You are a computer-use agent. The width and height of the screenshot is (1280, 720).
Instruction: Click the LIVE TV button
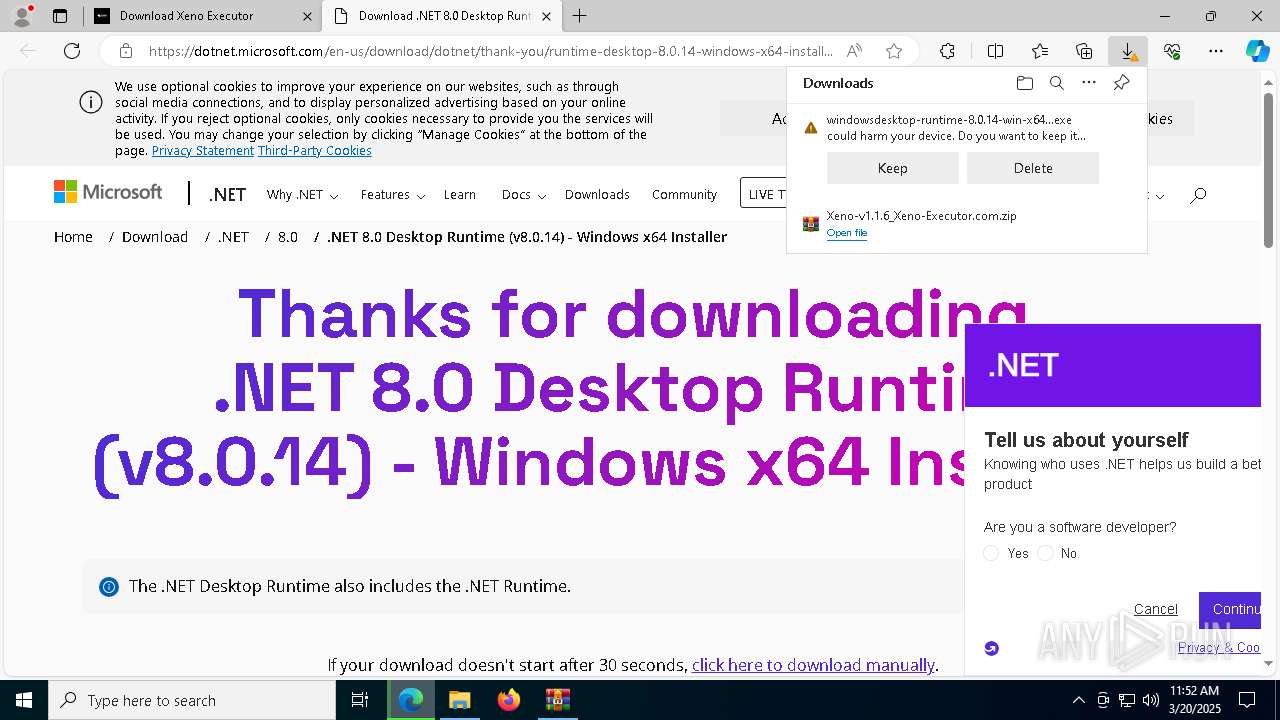point(764,194)
